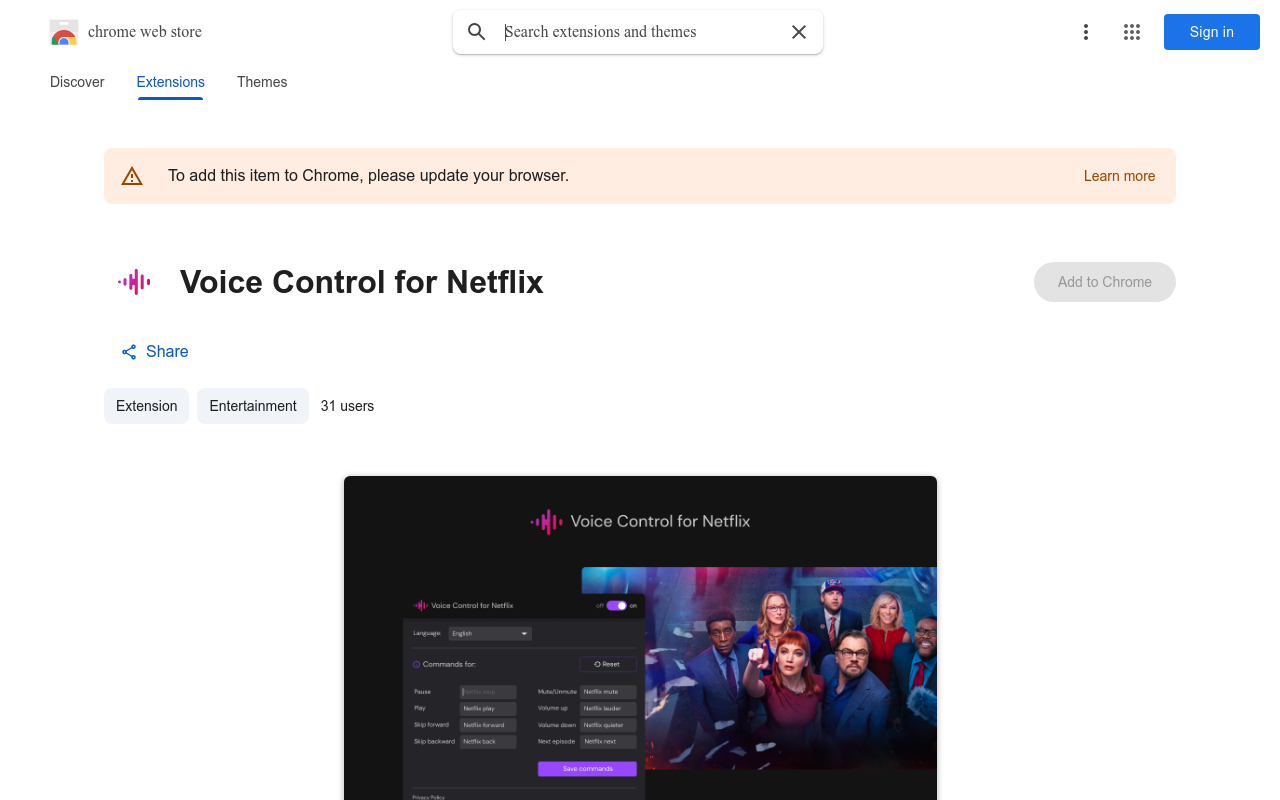1280x800 pixels.
Task: Click the update browser warning message text
Action: pyautogui.click(x=368, y=176)
